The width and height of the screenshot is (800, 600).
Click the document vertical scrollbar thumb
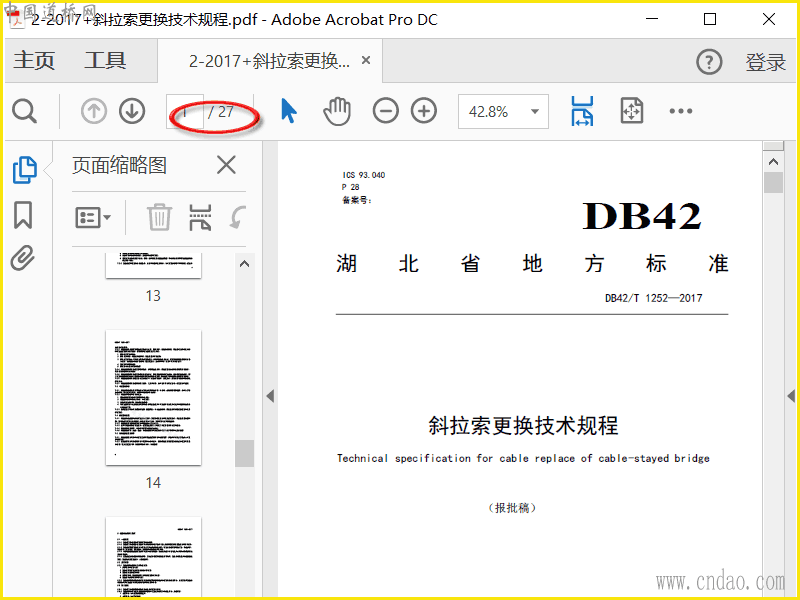point(773,183)
